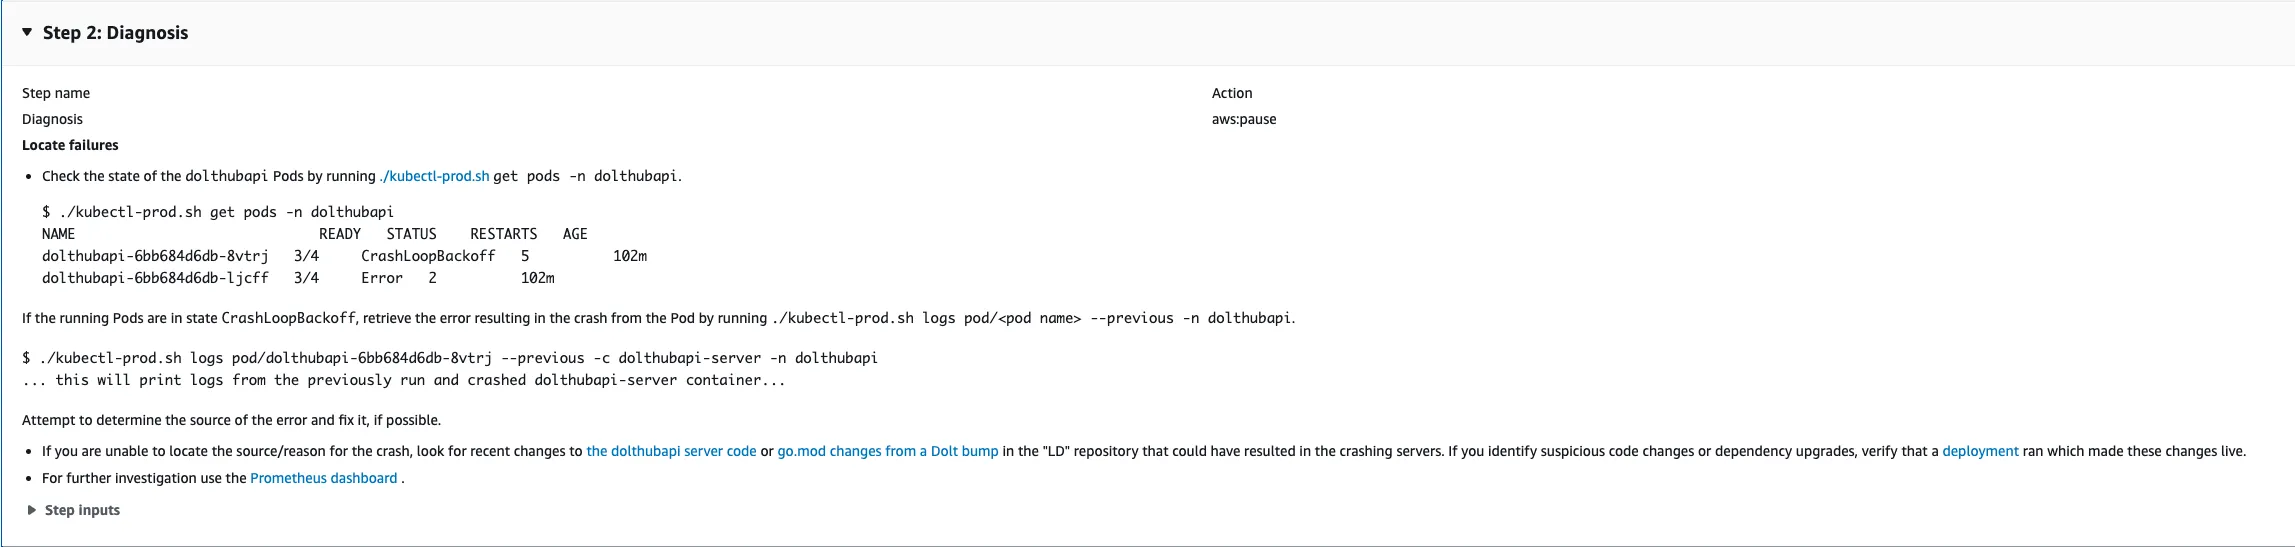2295x547 pixels.
Task: Click the NAME READY STATUS table header line
Action: (x=314, y=234)
